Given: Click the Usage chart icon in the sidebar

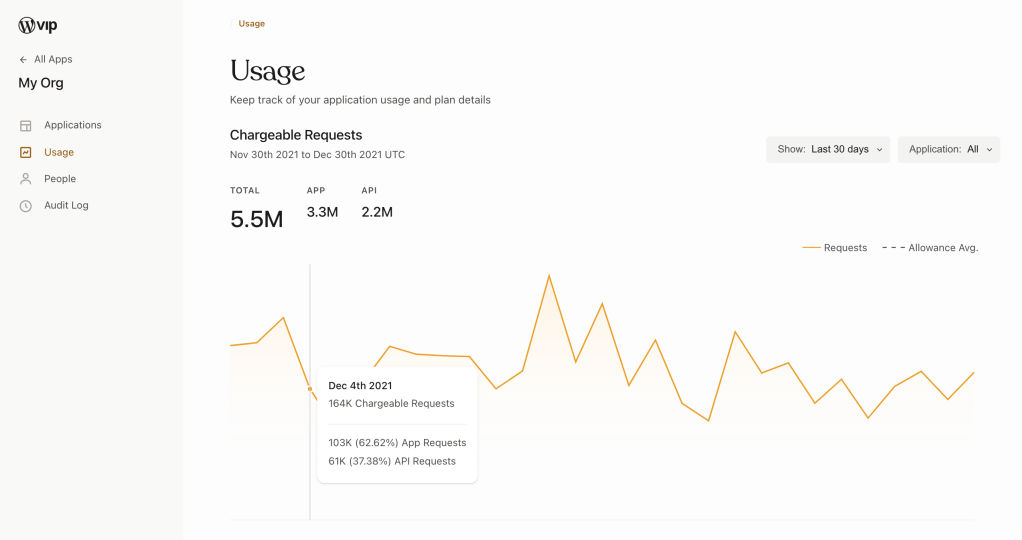Looking at the screenshot, I should click(25, 153).
